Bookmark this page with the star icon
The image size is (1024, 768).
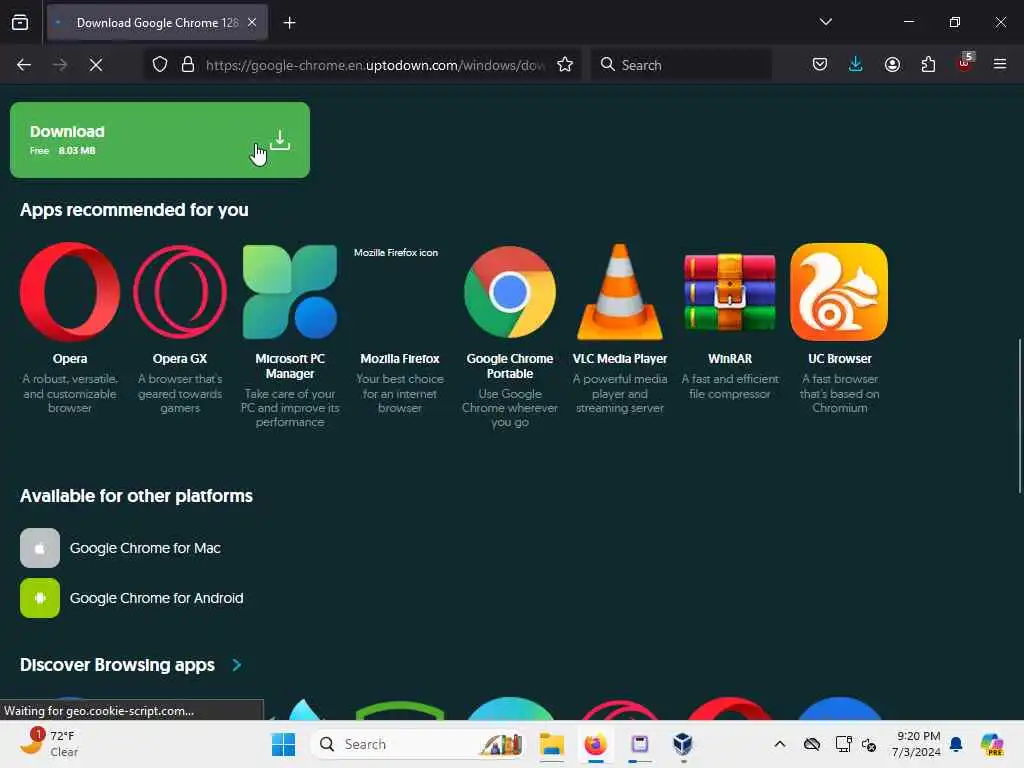click(565, 65)
